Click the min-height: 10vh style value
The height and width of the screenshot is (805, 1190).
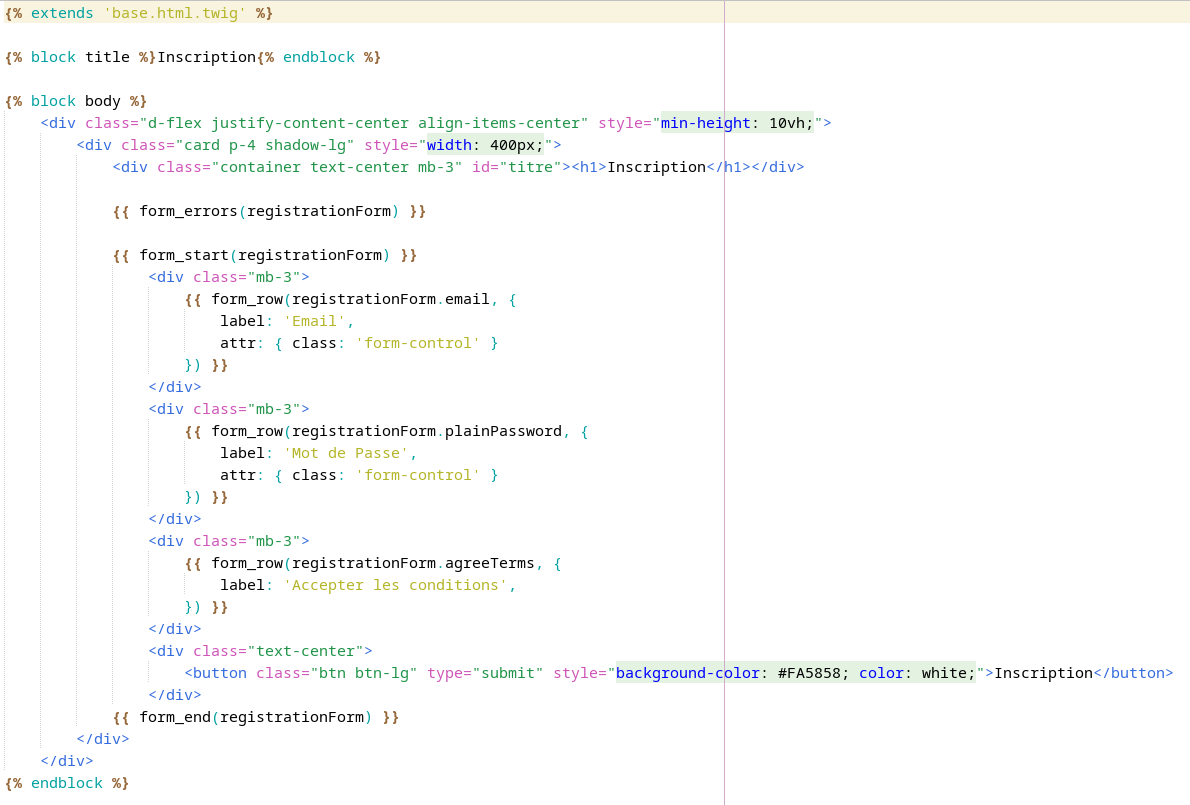(x=737, y=123)
